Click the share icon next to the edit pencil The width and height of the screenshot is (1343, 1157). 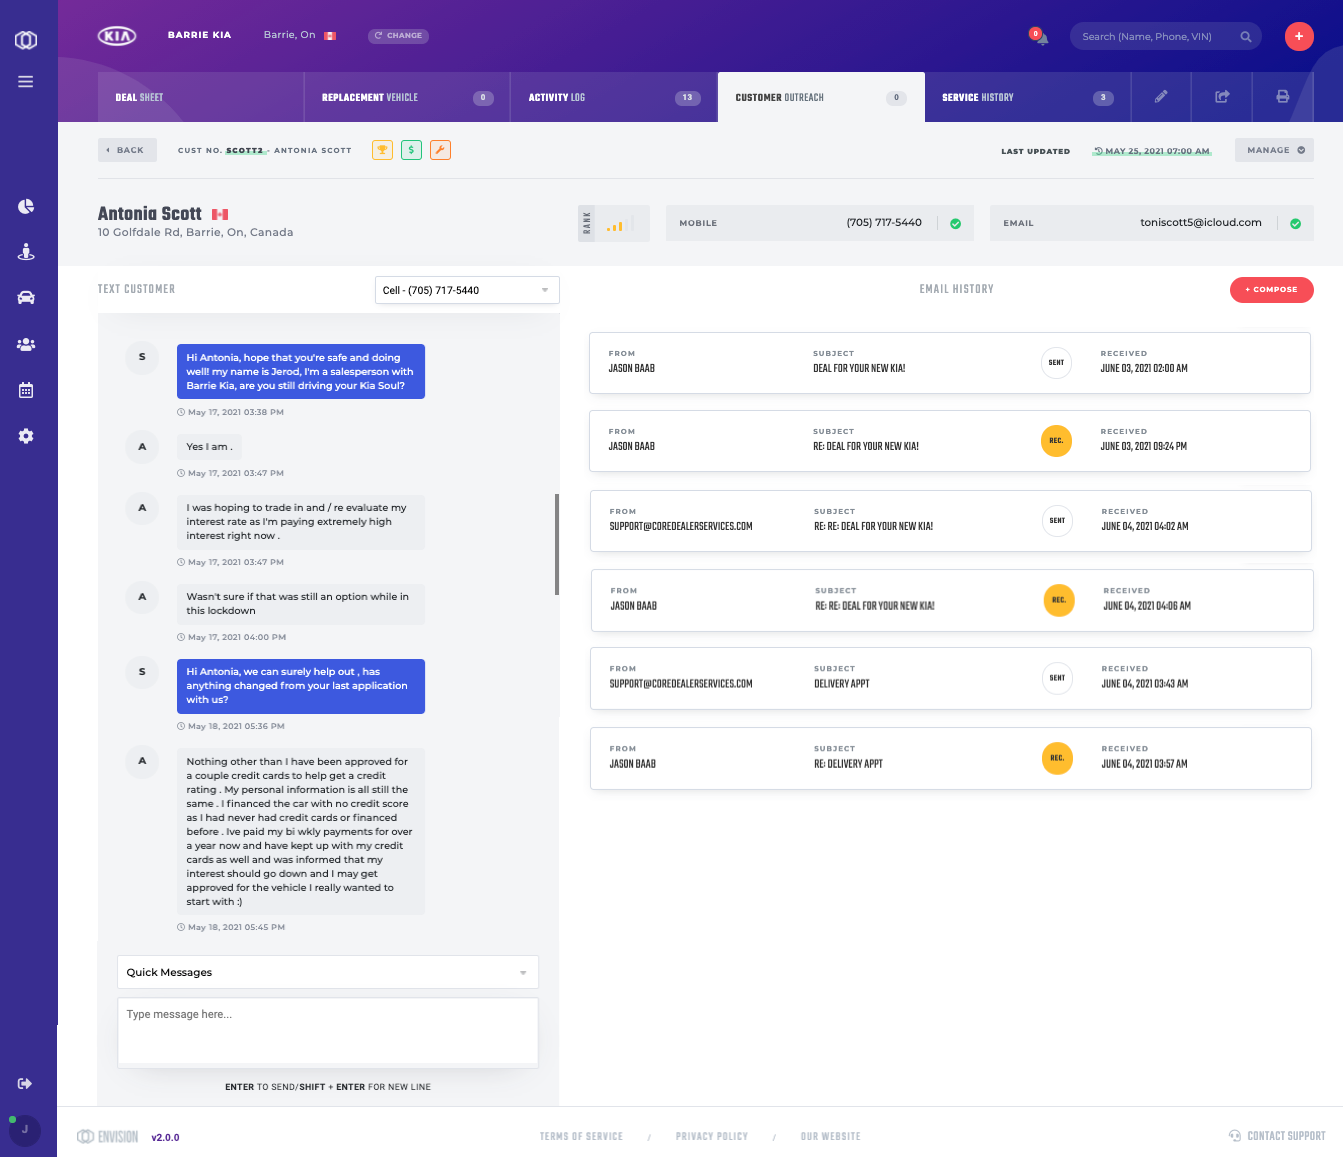[x=1221, y=97]
